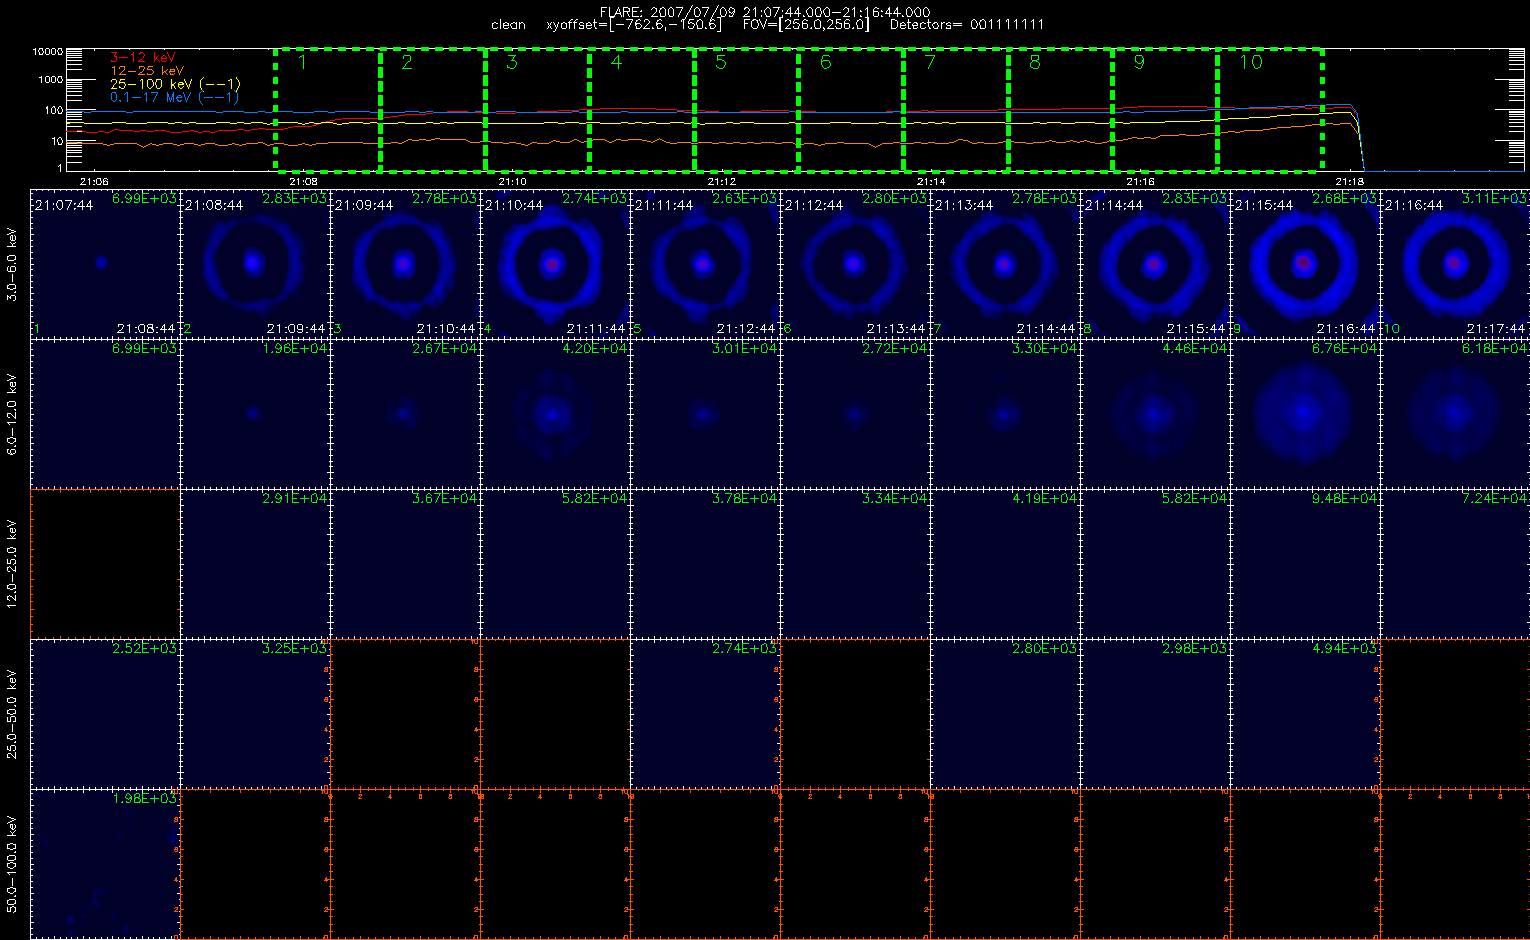Open the 3-6 keV image starting 21:08:44
Image resolution: width=1530 pixels, height=940 pixels.
(x=255, y=264)
